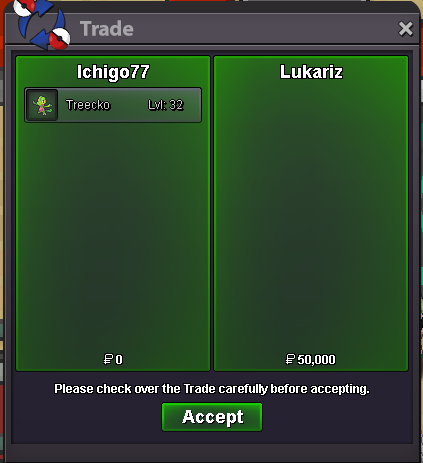Click the Lvl: 32 level text
The image size is (423, 463).
point(166,105)
